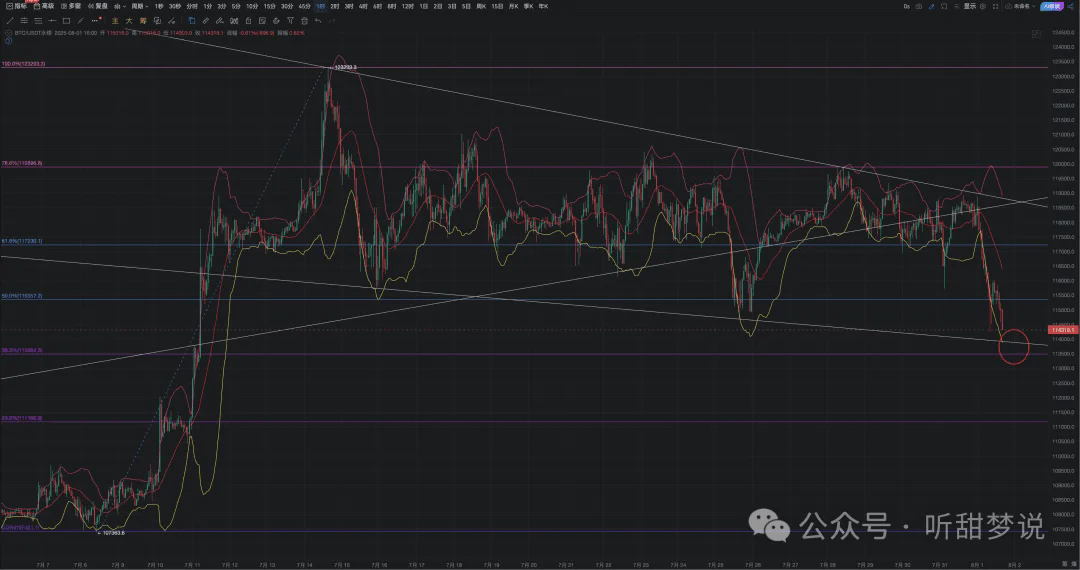Click the 主 indicator icon
Image resolution: width=1080 pixels, height=570 pixels.
coord(115,21)
